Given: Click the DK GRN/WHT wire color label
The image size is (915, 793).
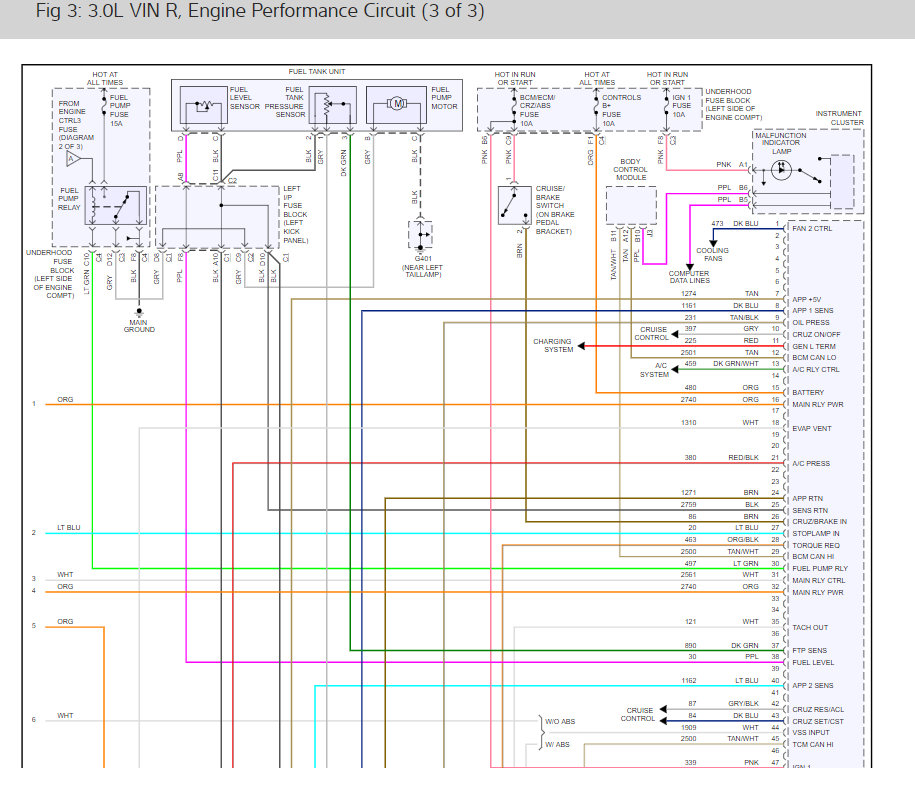Looking at the screenshot, I should pos(736,364).
